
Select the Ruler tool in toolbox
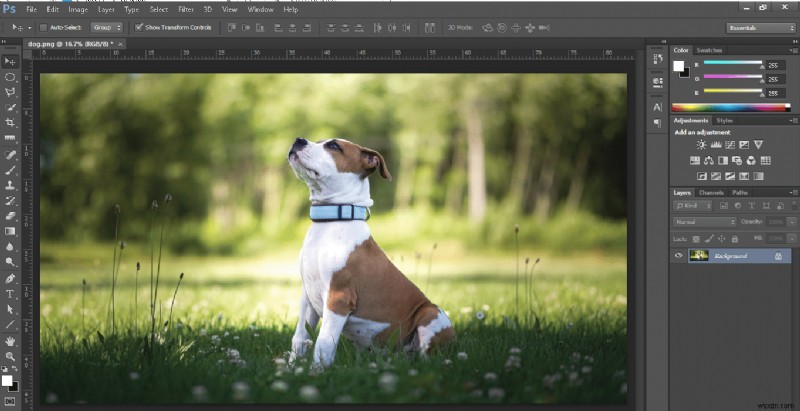10,138
